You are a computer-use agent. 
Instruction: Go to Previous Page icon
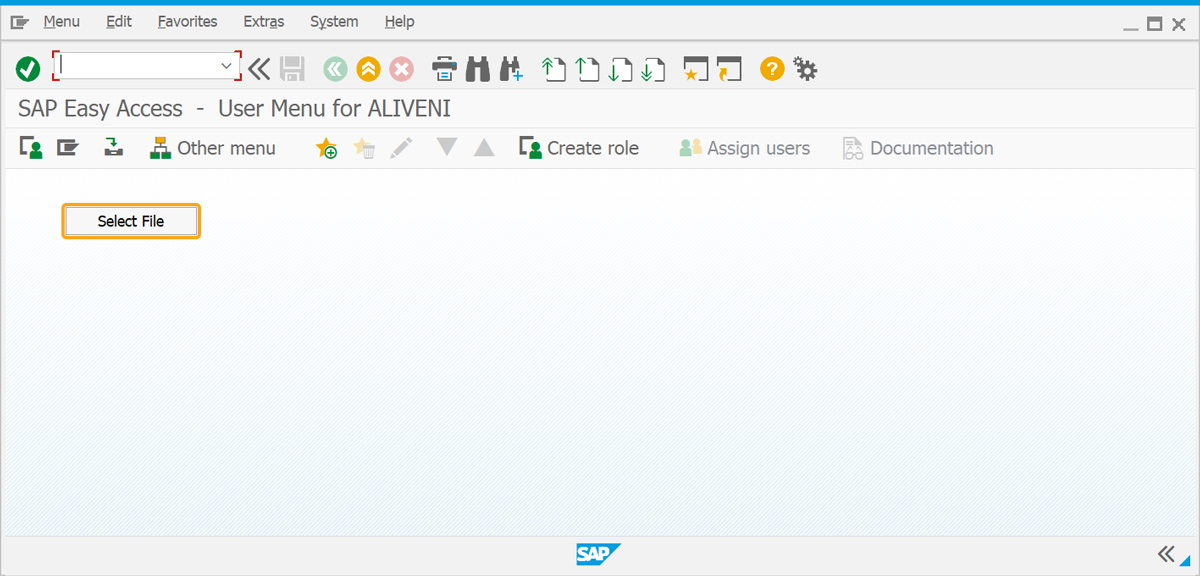(x=588, y=68)
